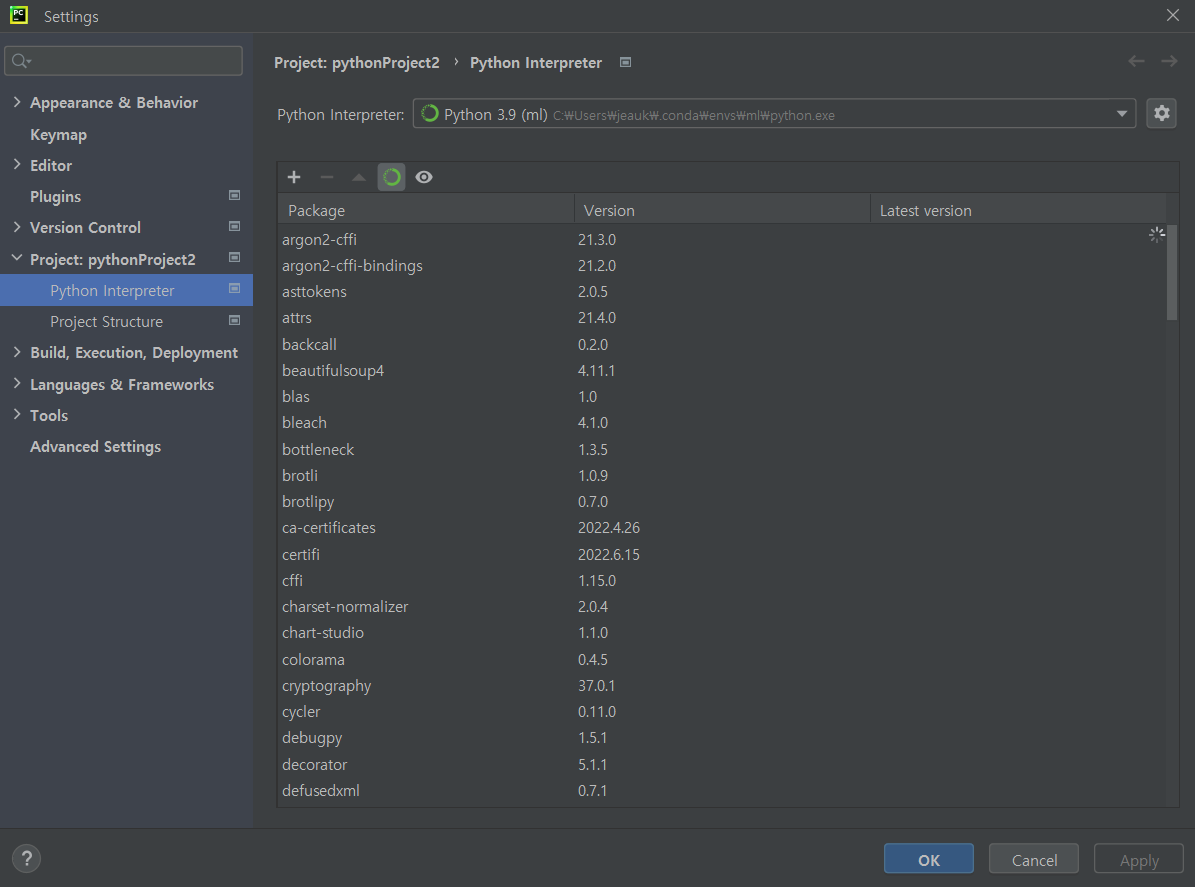This screenshot has height=887, width=1195.
Task: Click the Cancel button
Action: (x=1034, y=860)
